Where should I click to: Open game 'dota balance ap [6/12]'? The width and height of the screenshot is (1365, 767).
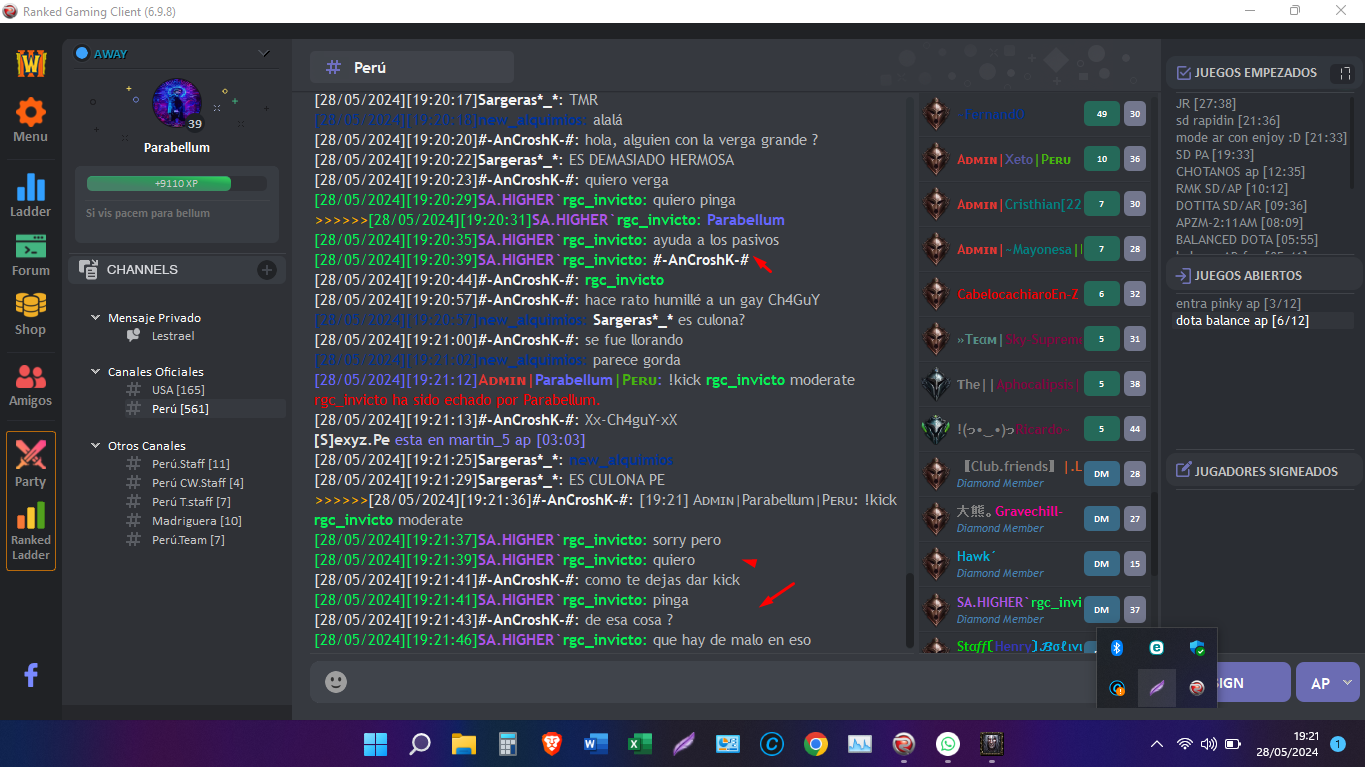coord(1242,321)
